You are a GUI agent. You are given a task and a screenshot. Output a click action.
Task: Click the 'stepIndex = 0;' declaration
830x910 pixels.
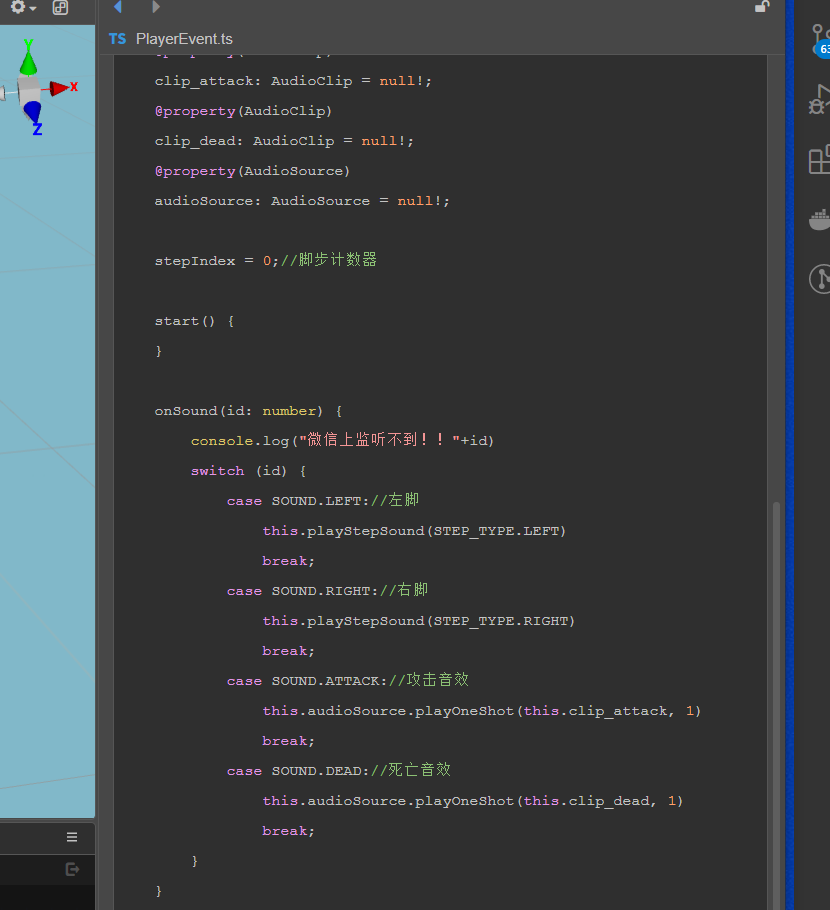pyautogui.click(x=217, y=261)
